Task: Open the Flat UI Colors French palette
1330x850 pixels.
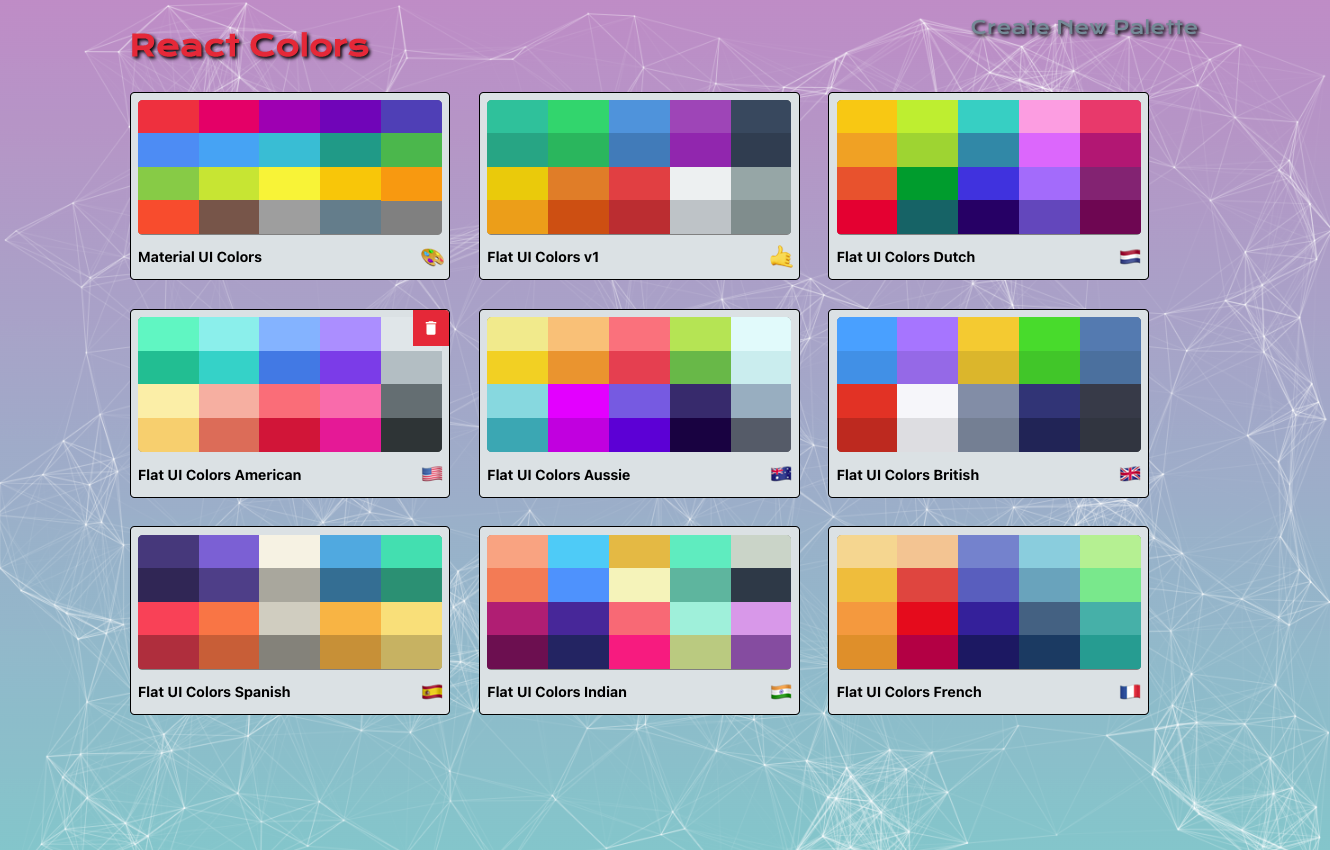Action: 988,600
